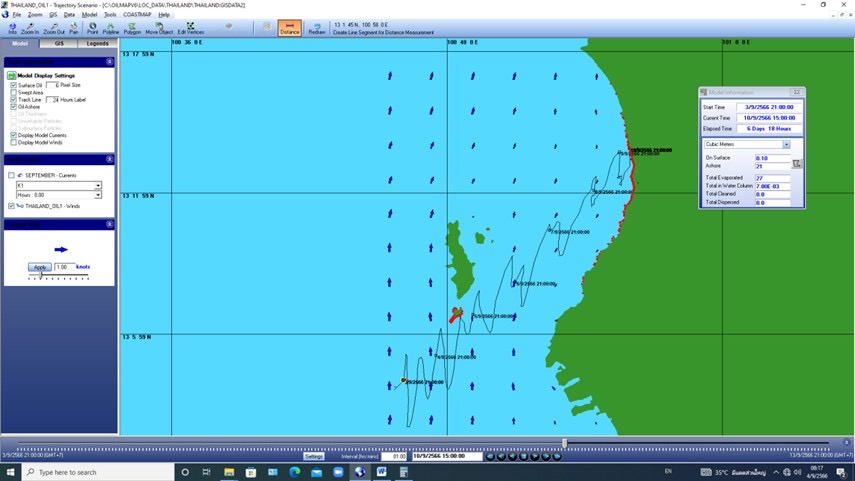This screenshot has height=481, width=855.
Task: Open the COASTMAP menu
Action: coord(136,15)
